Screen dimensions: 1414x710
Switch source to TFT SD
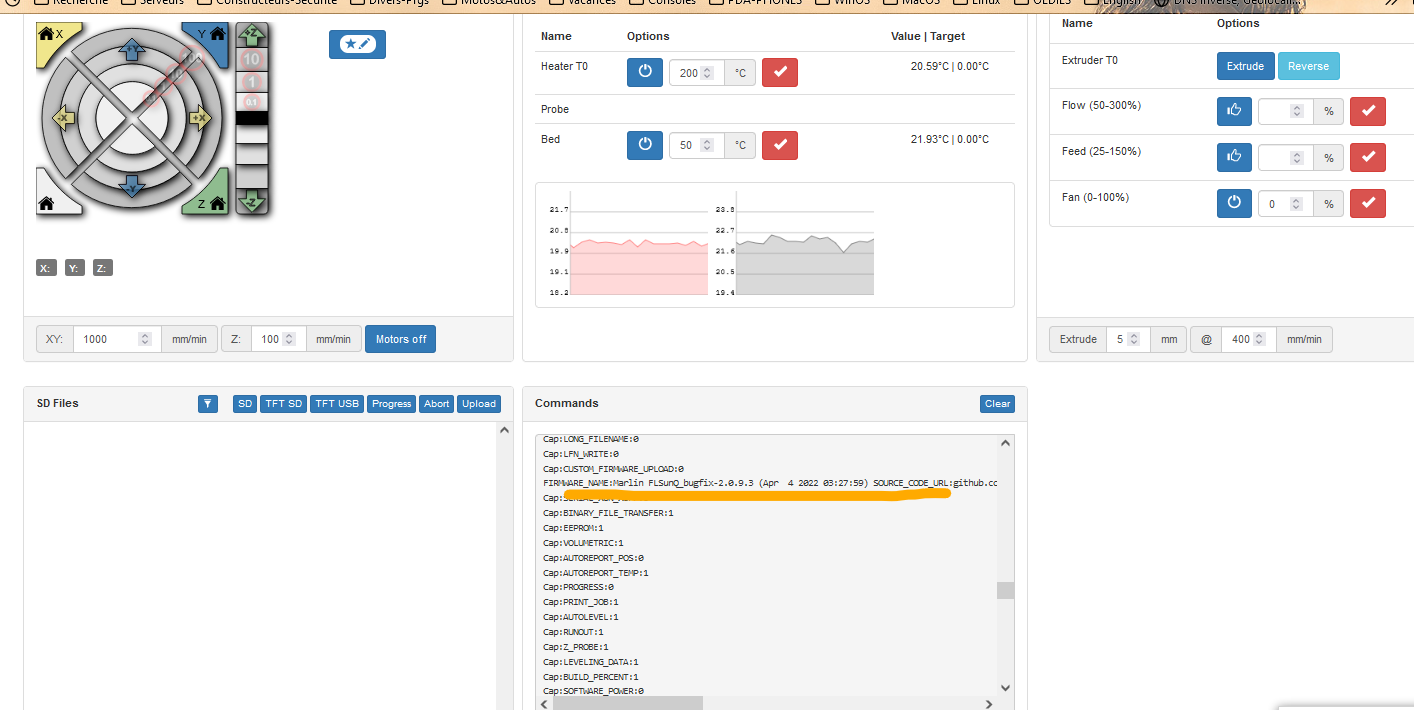[283, 404]
